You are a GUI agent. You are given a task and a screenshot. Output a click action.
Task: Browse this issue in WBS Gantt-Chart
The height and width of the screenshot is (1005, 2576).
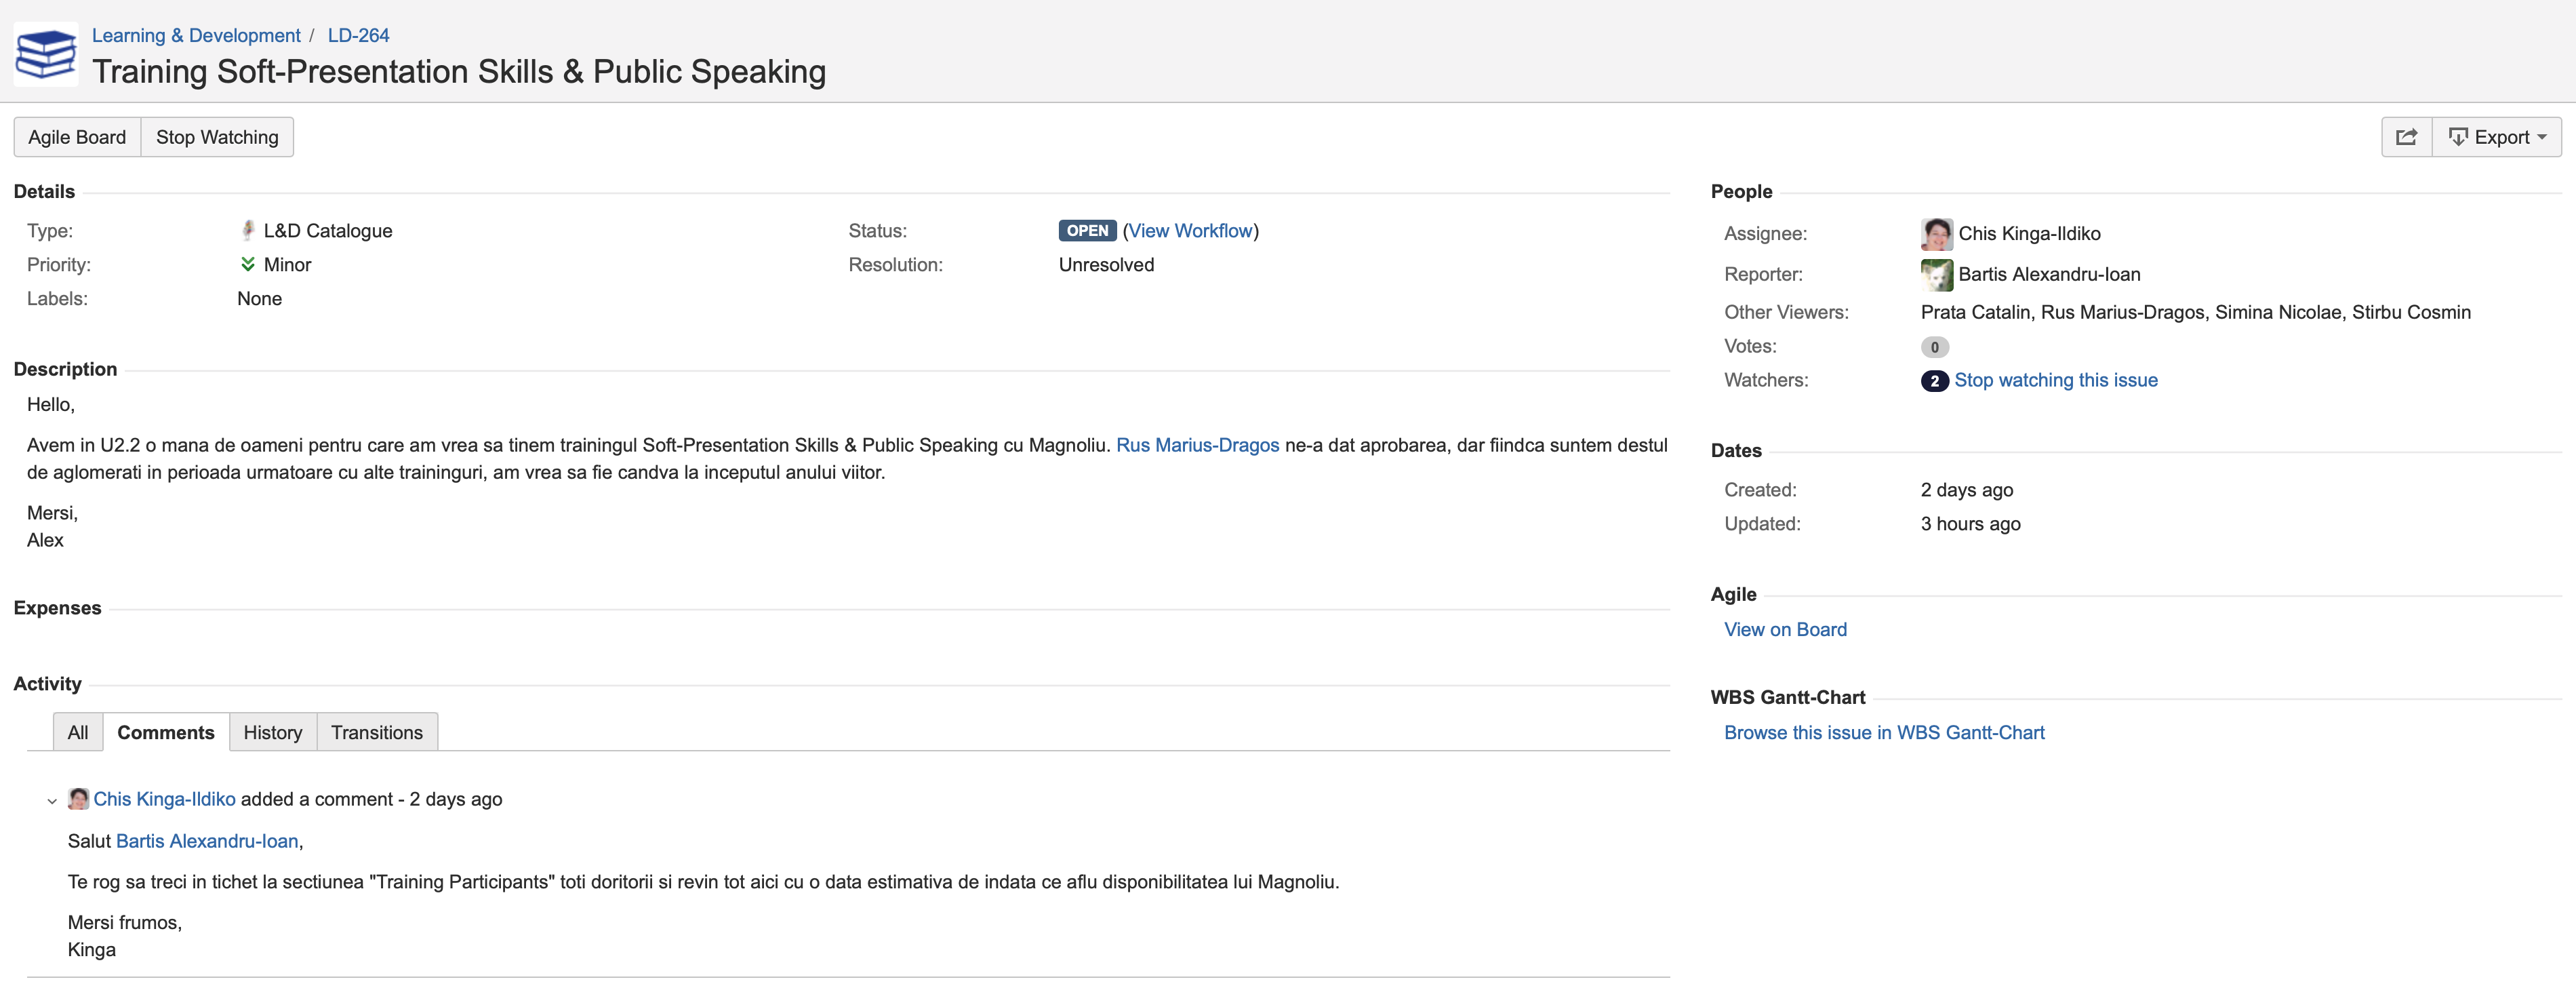coord(1884,732)
